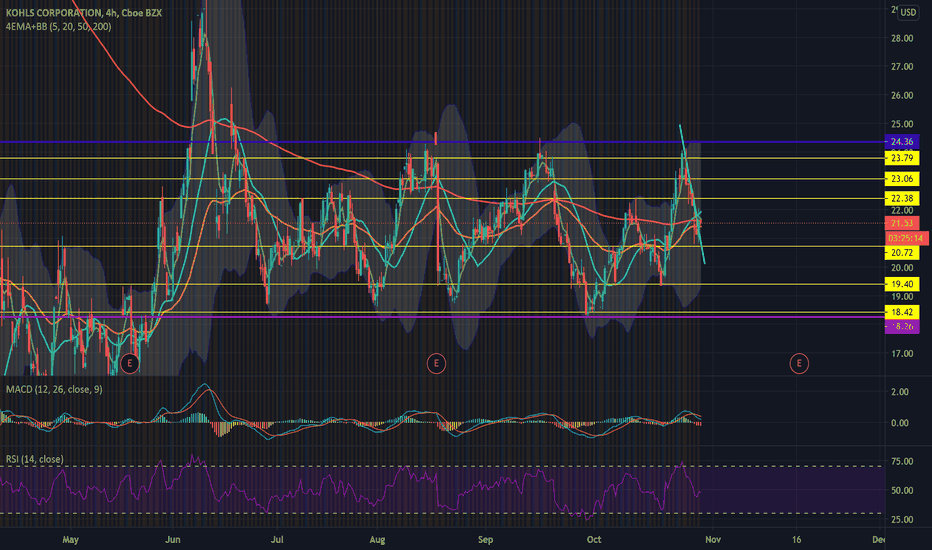
Task: Click the May label on the time axis
Action: tap(70, 540)
